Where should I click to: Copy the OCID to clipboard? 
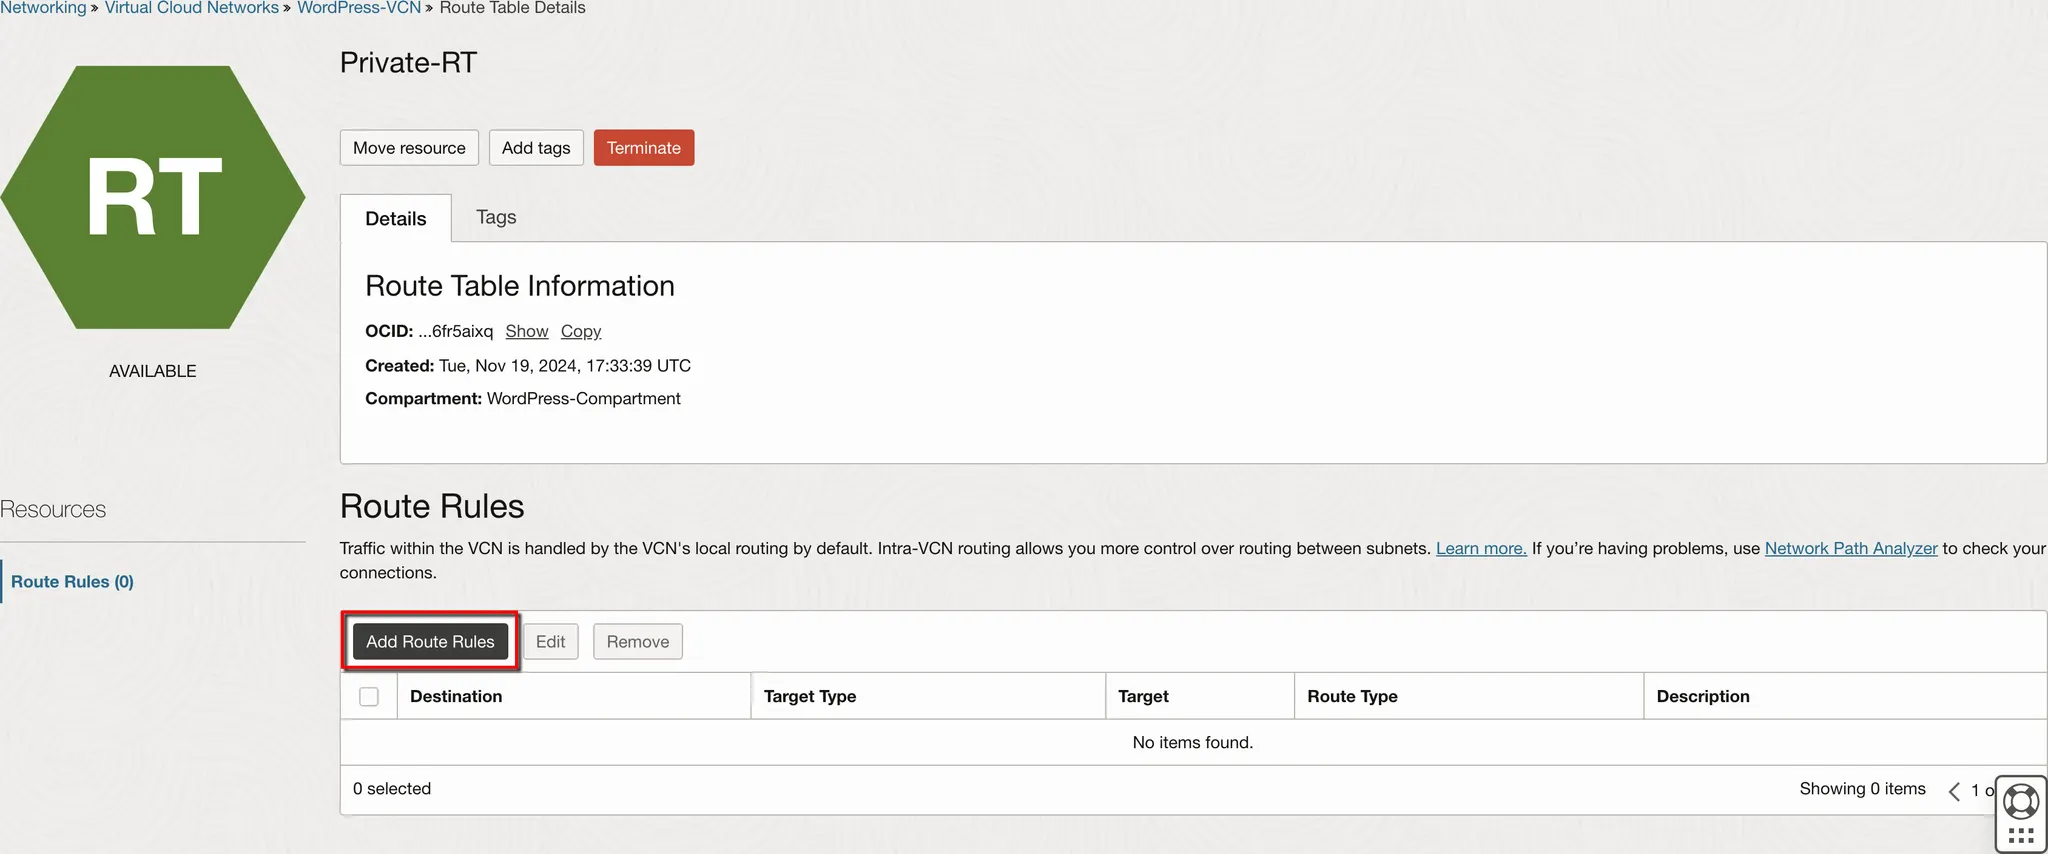pos(580,331)
